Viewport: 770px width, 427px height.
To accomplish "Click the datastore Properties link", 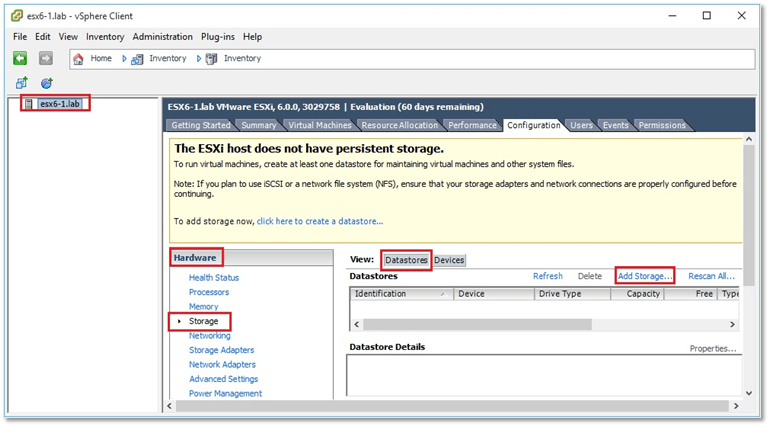I will (713, 348).
